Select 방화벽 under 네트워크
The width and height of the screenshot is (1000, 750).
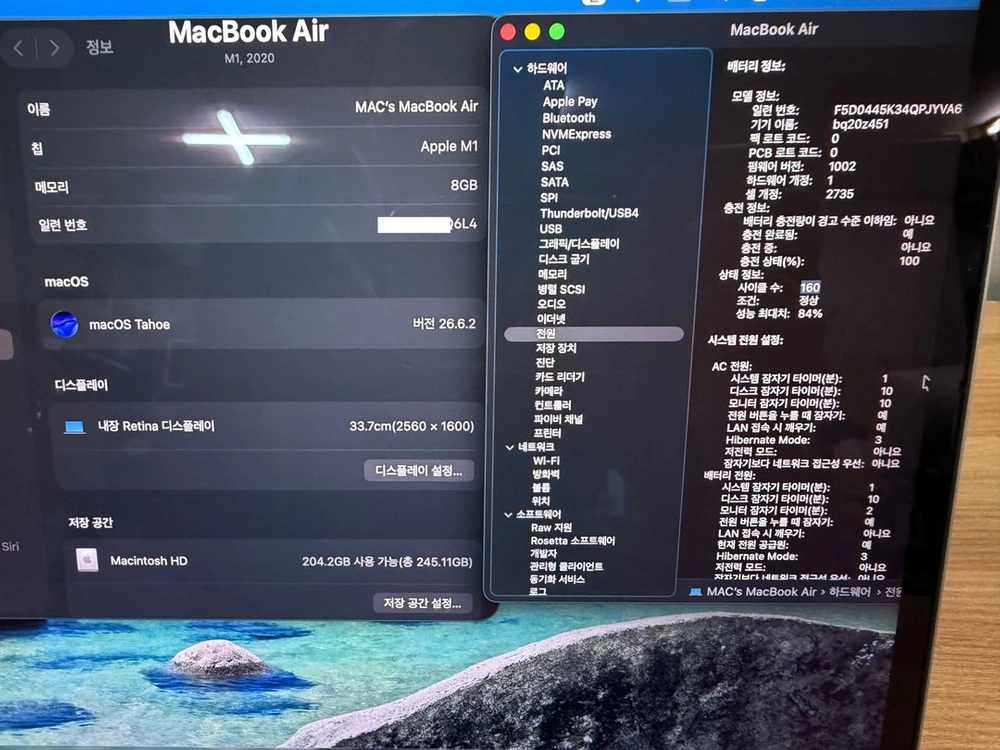pyautogui.click(x=546, y=474)
